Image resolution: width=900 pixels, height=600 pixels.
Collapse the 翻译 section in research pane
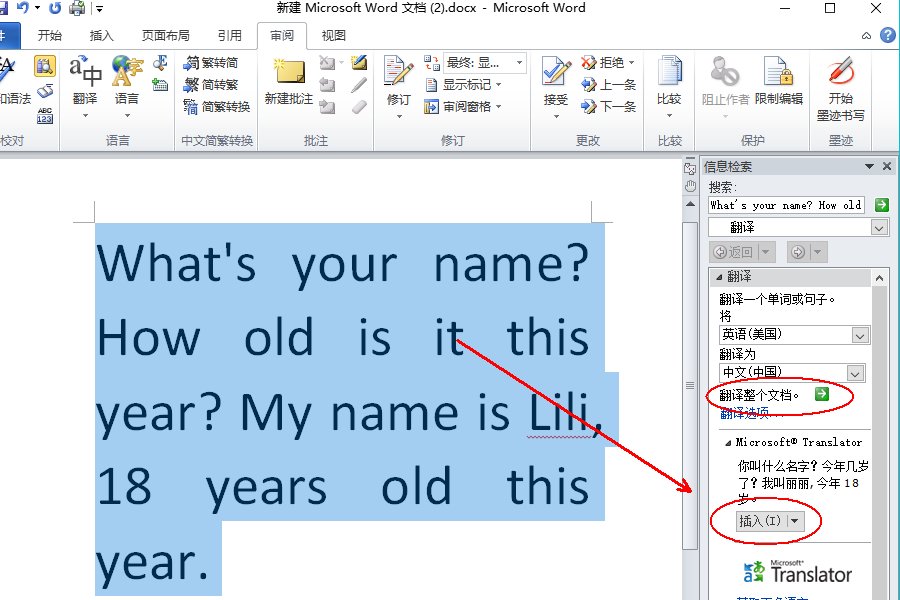coord(720,276)
